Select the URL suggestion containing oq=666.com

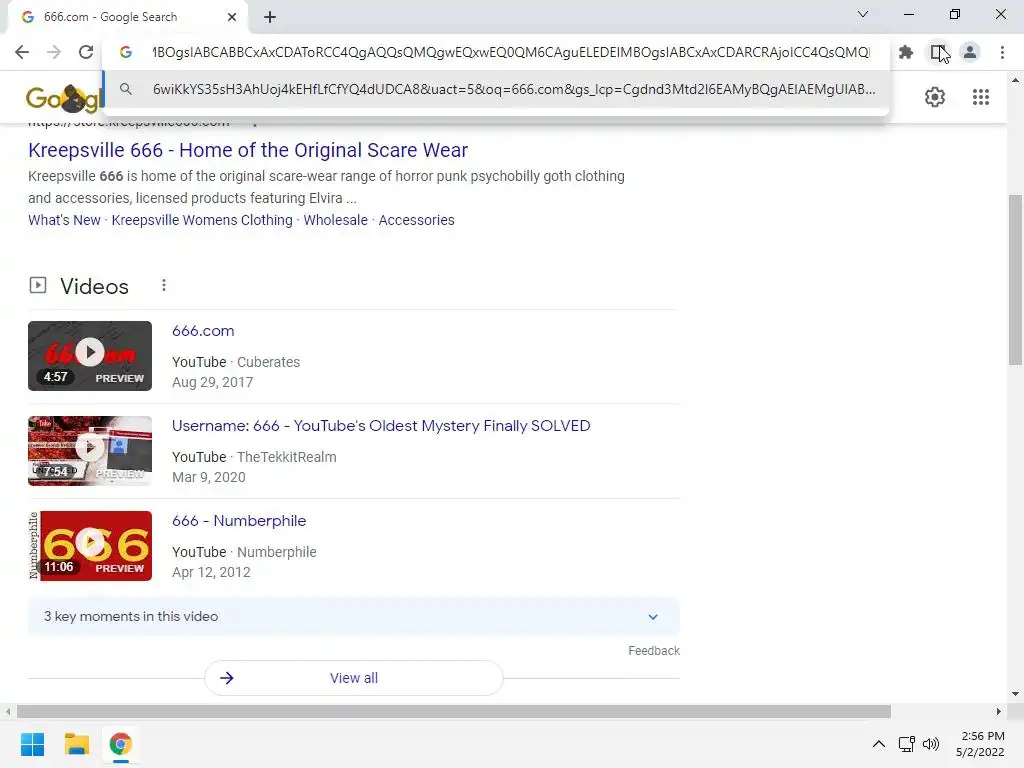tap(496, 89)
